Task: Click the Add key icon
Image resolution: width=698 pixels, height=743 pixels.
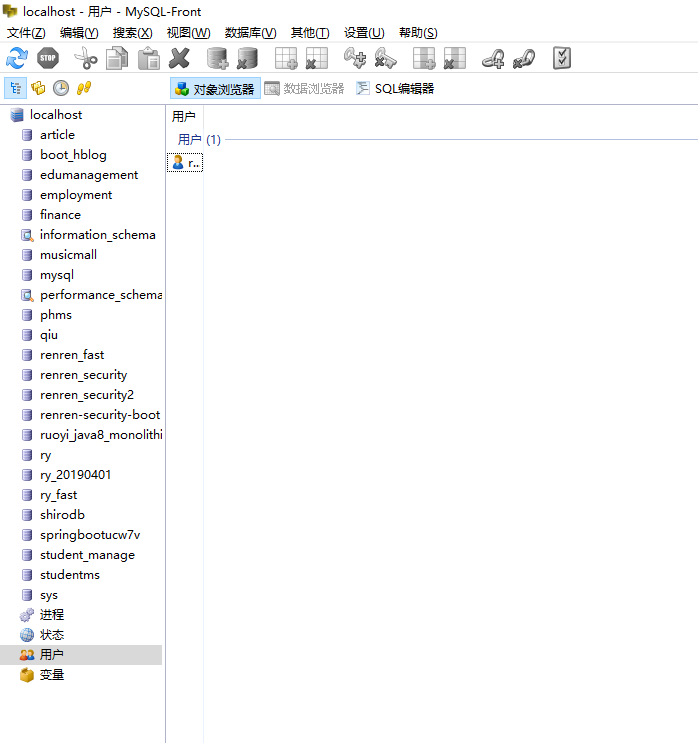Action: (x=355, y=58)
